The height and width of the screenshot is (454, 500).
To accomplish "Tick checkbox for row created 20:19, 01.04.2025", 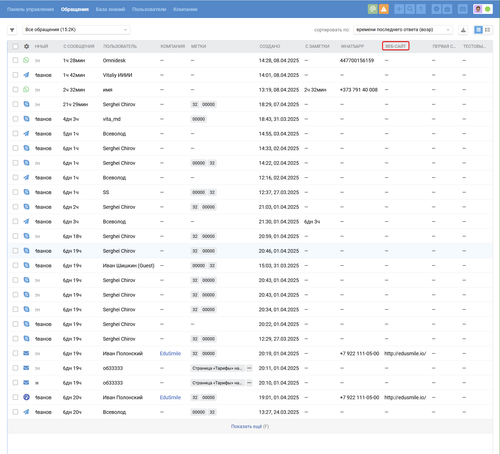I will 15,353.
